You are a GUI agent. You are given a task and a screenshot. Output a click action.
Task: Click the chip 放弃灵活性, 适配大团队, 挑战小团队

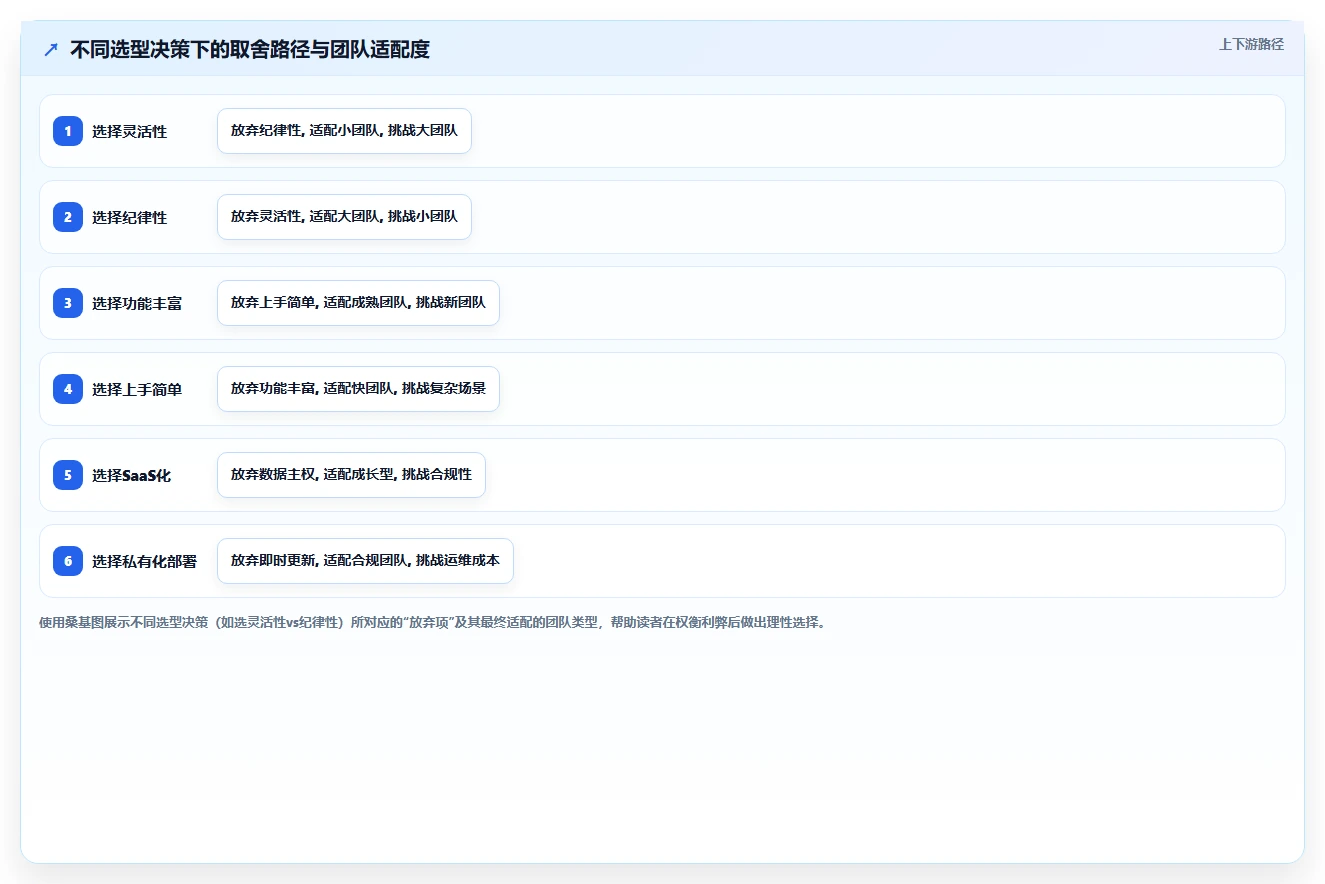tap(344, 217)
